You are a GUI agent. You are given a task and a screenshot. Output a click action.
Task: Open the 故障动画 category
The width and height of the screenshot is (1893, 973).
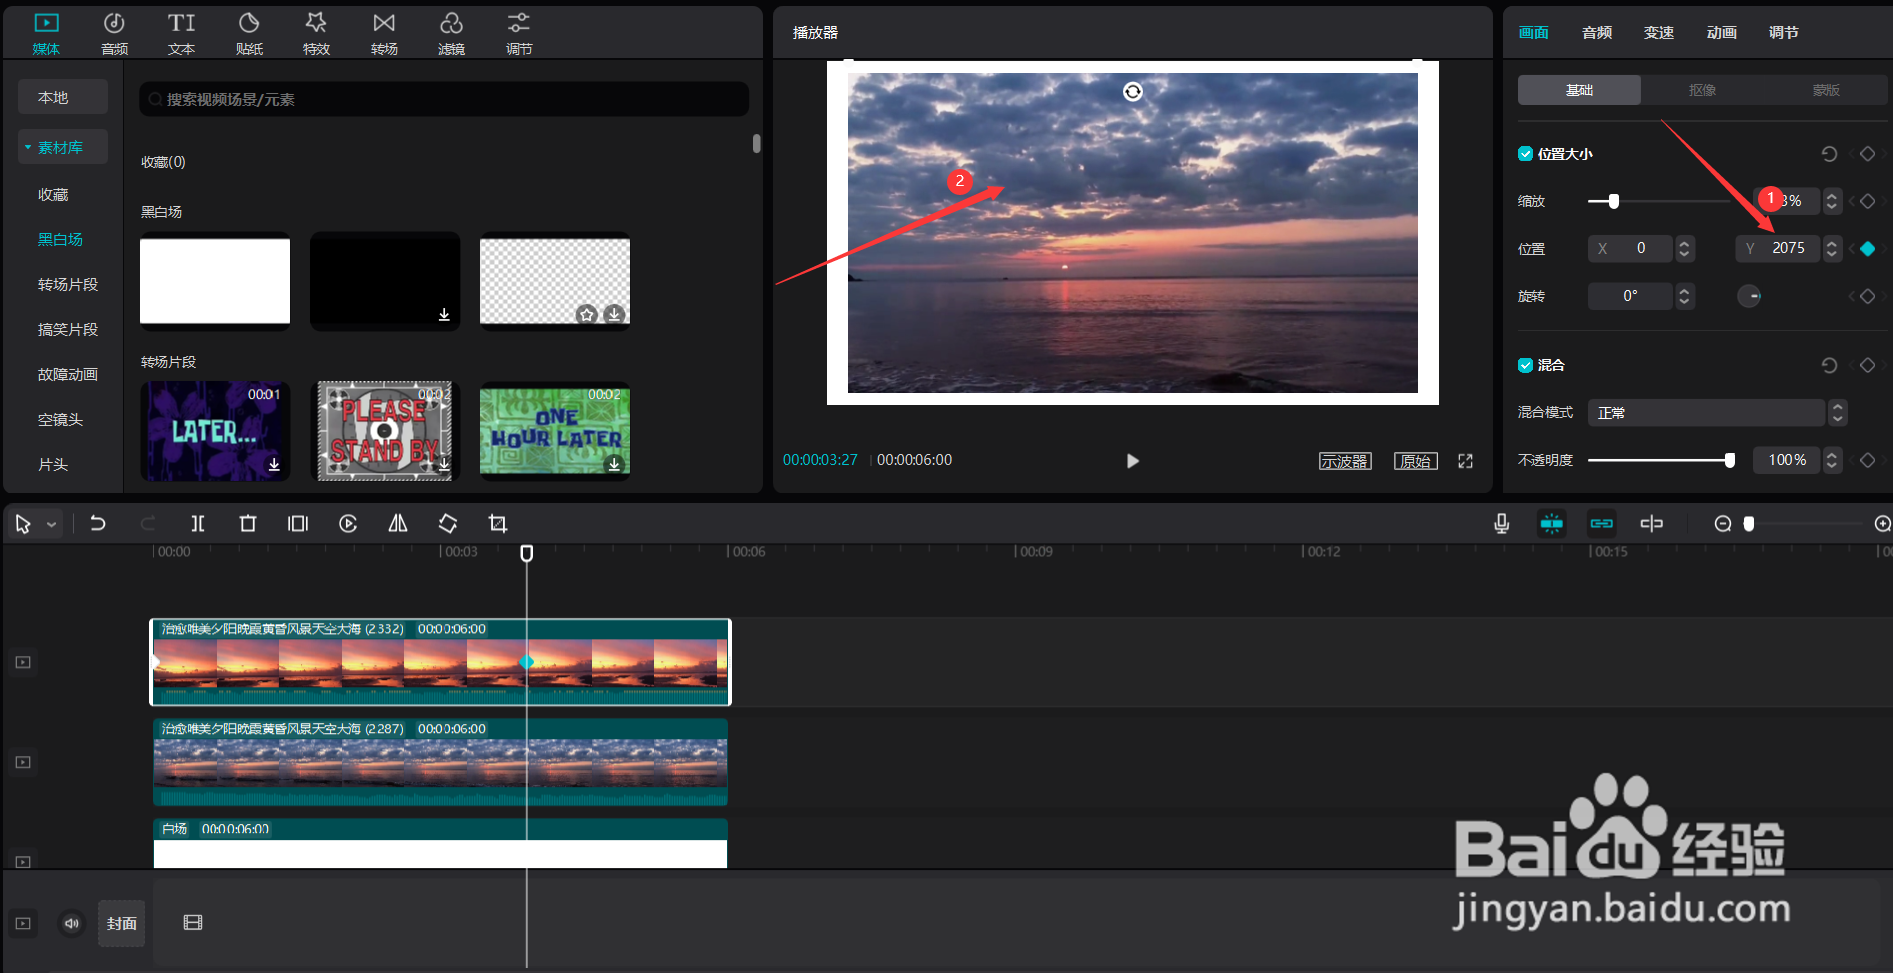[68, 375]
